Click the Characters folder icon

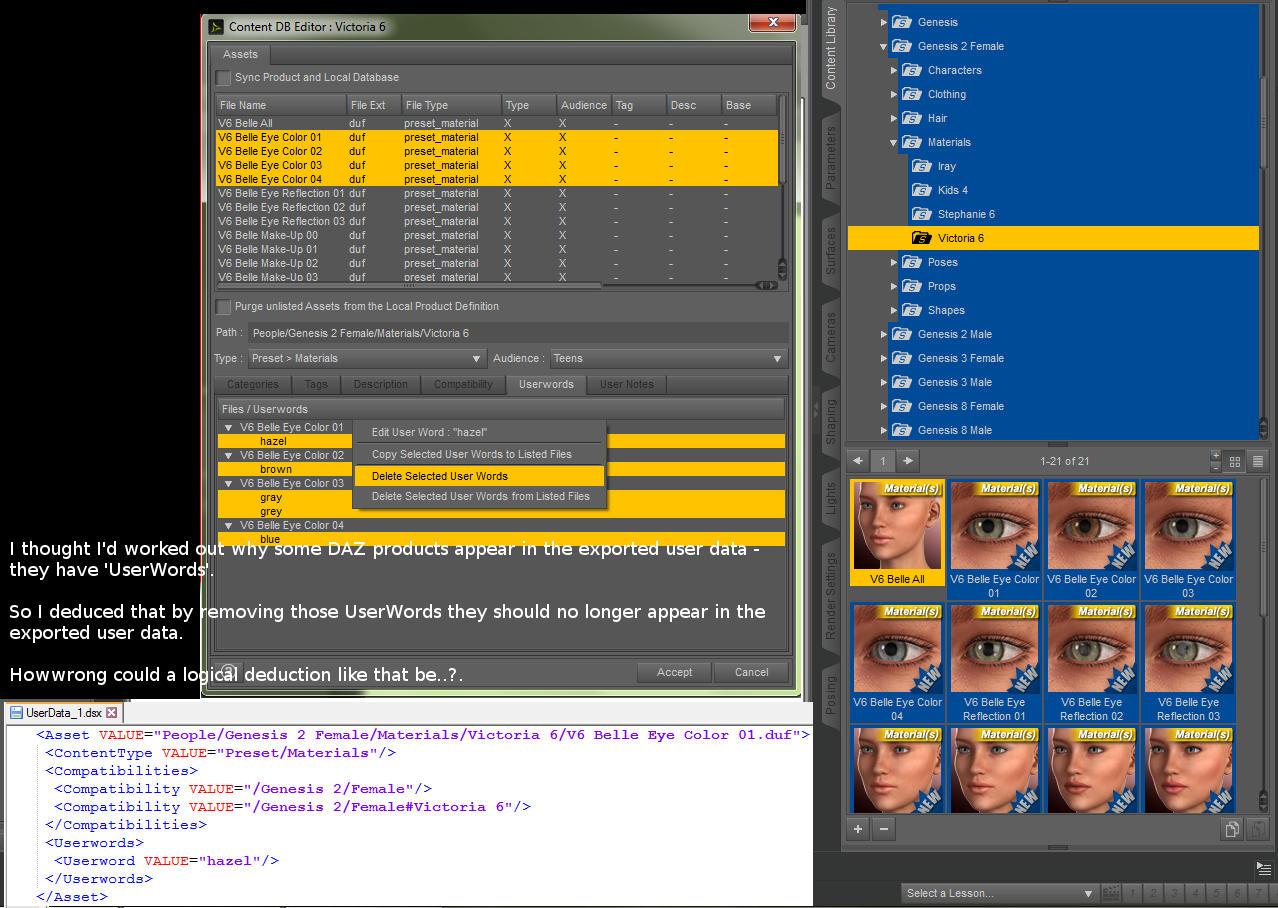pos(911,70)
